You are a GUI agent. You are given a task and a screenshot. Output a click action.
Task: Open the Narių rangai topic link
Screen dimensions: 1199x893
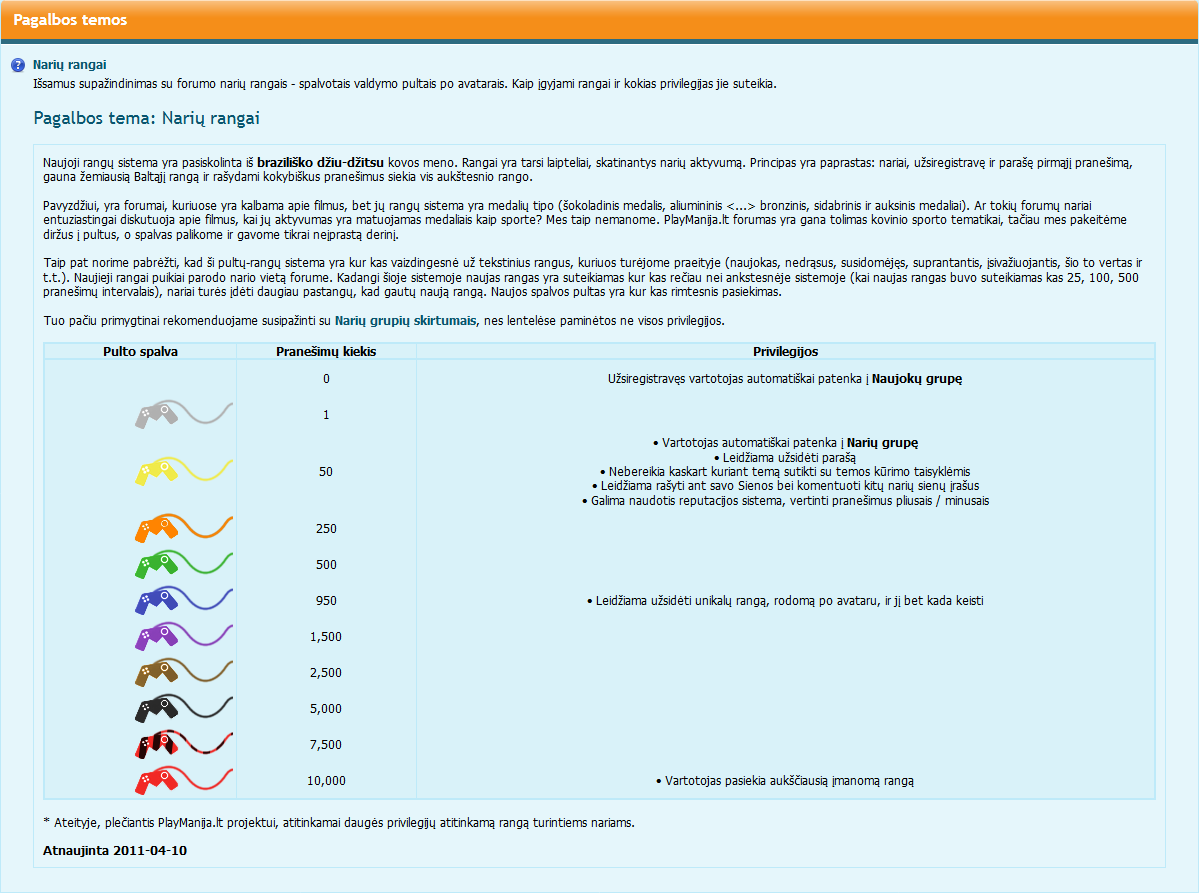click(70, 65)
